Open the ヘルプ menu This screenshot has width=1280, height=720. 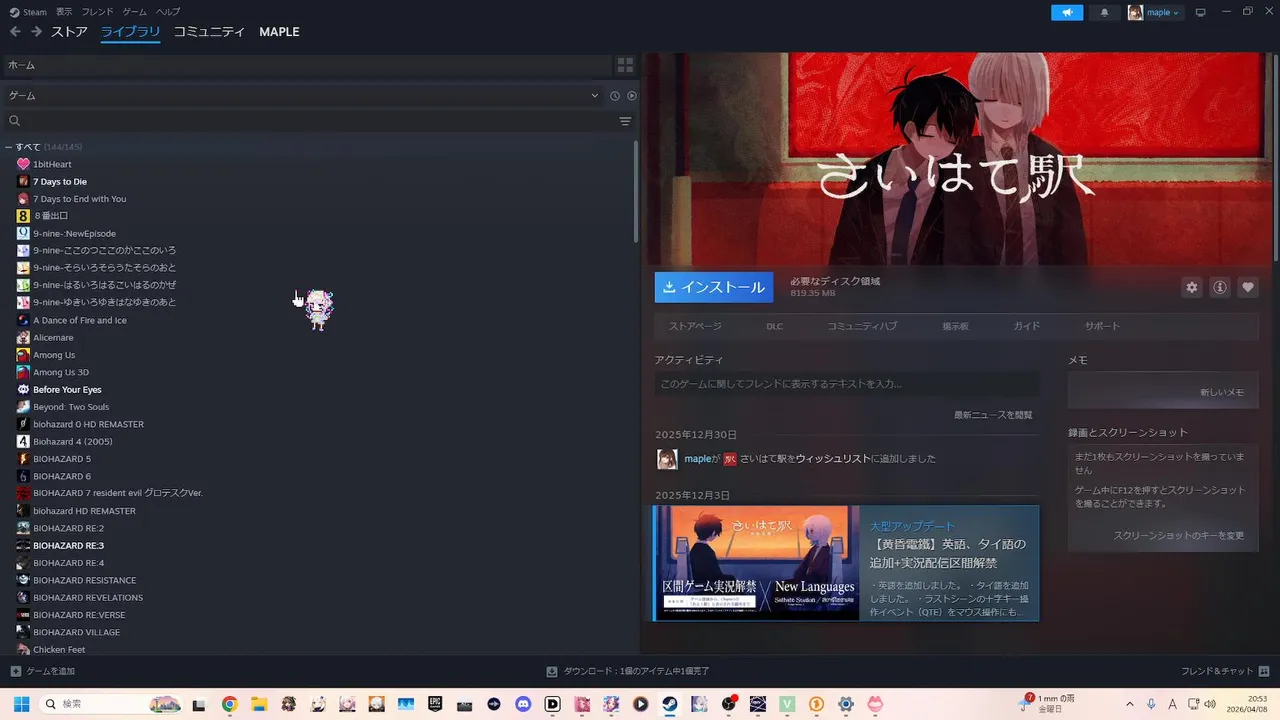coord(168,12)
